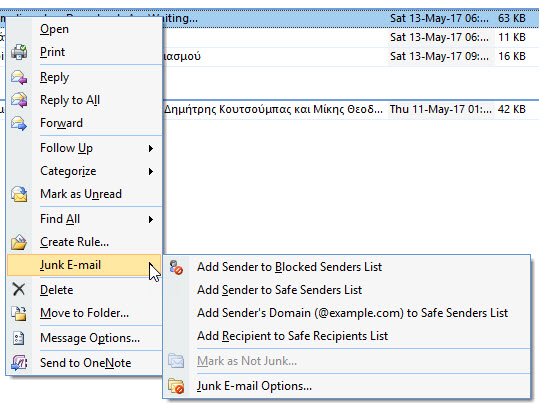Expand the Follow Up submenu arrow
The image size is (539, 404).
[151, 149]
